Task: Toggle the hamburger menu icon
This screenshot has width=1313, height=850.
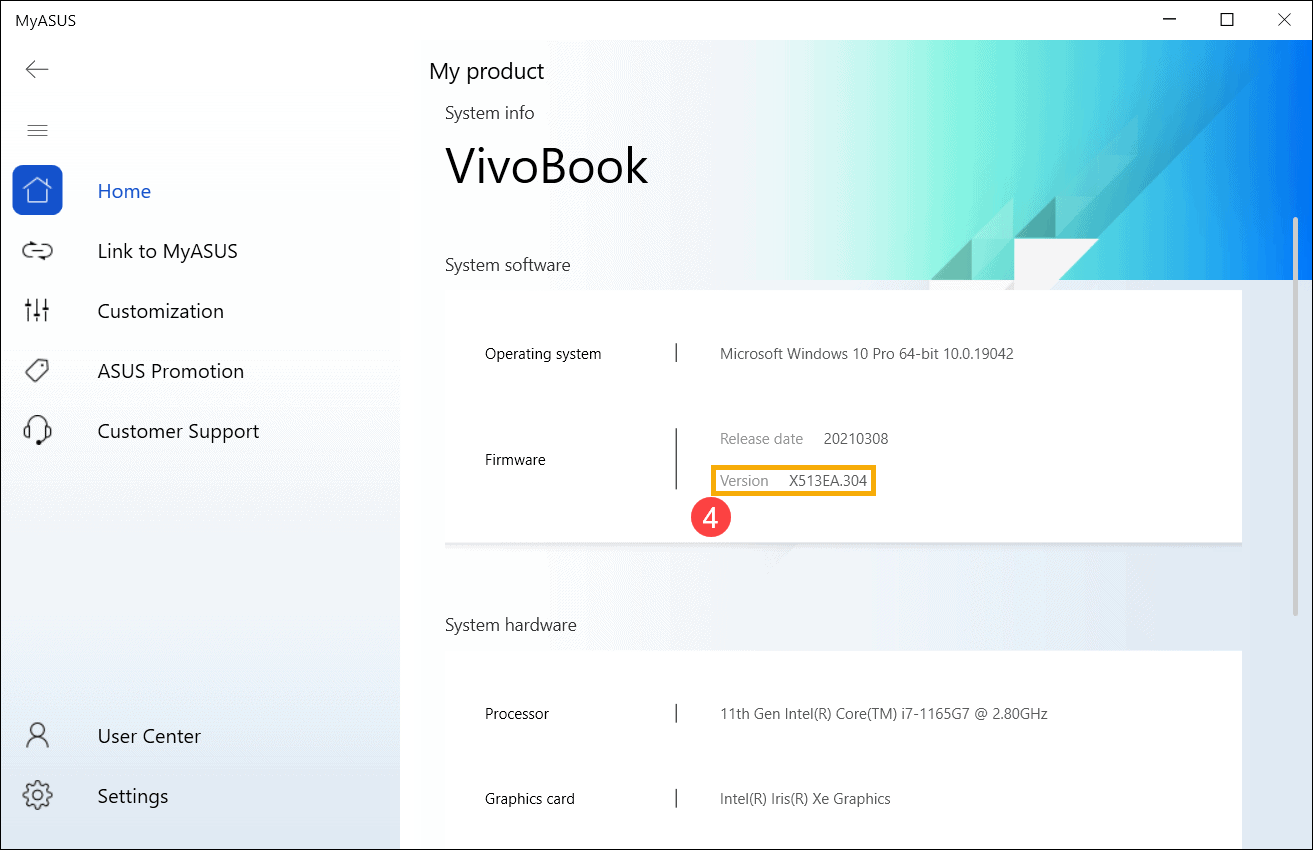Action: [37, 130]
